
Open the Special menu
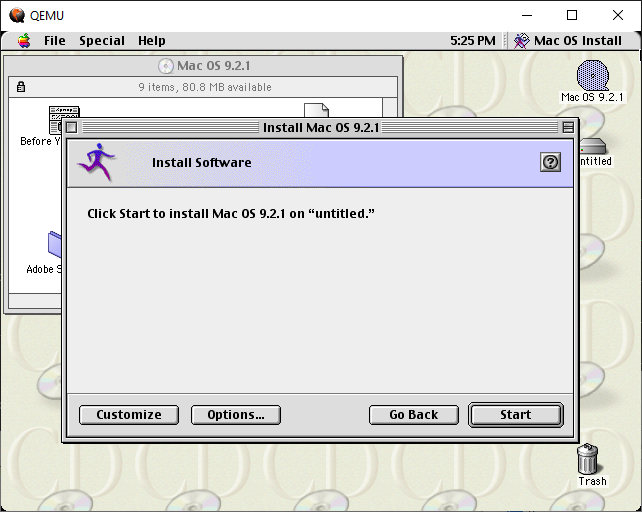pos(102,41)
